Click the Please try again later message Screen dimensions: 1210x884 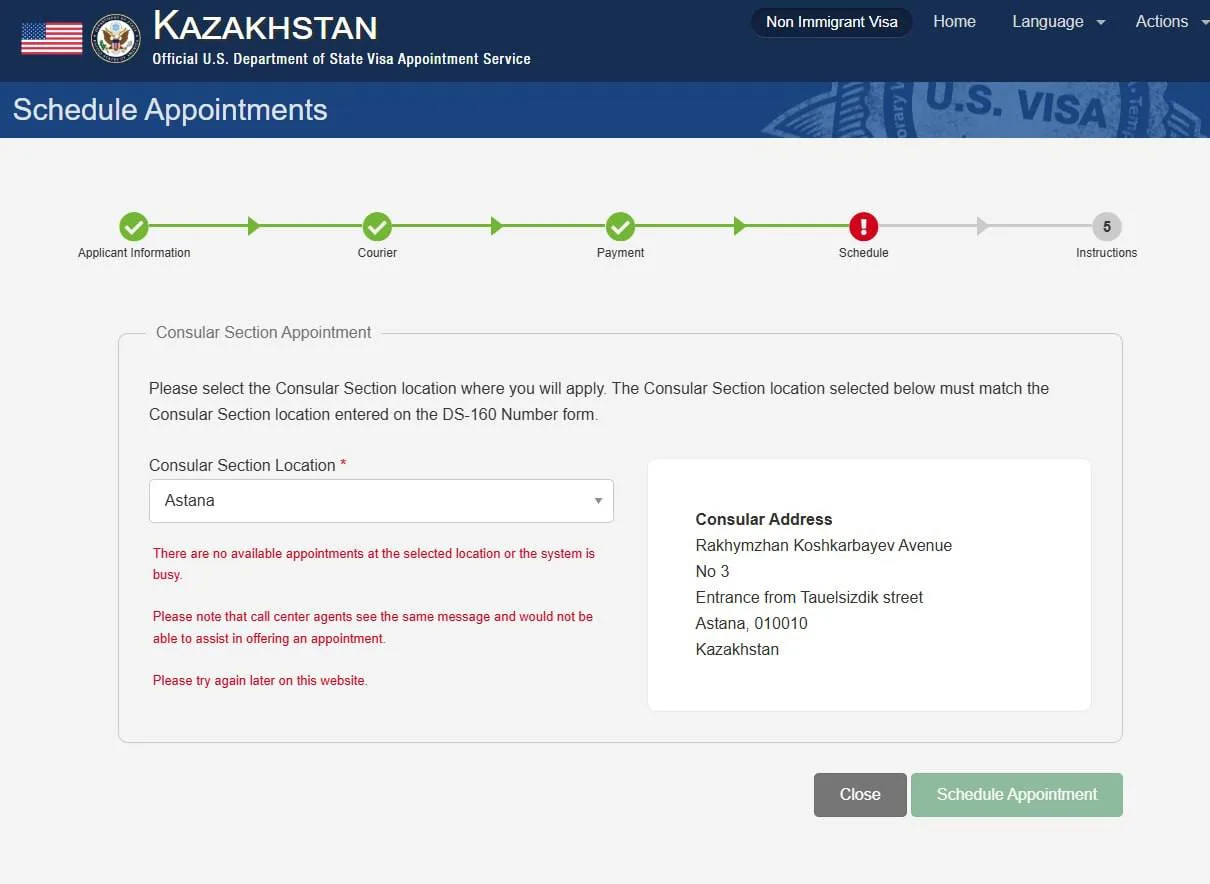click(260, 680)
